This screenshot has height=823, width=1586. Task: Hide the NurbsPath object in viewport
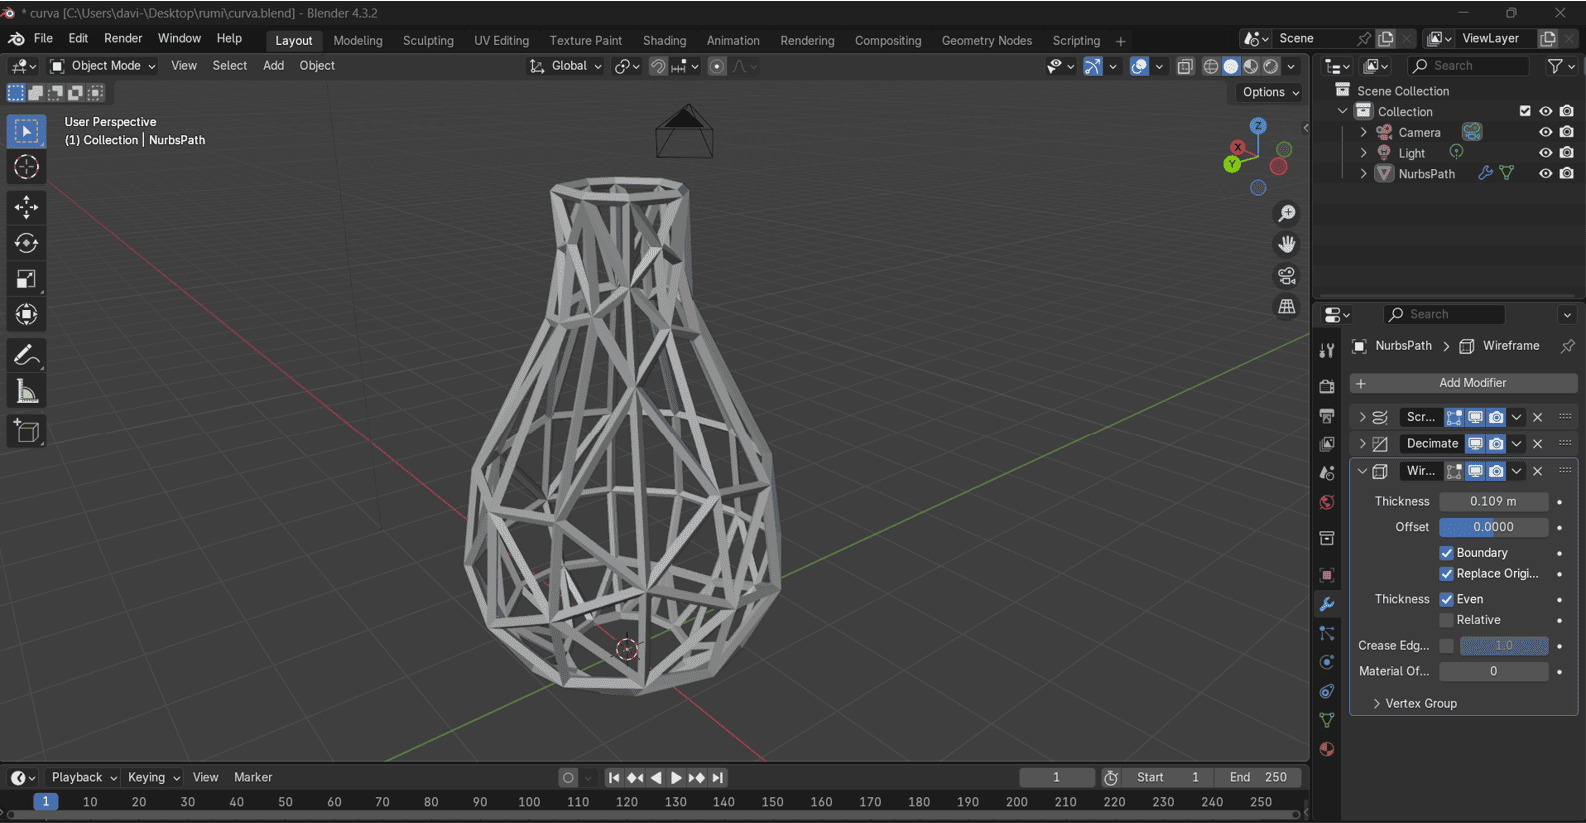click(1545, 174)
